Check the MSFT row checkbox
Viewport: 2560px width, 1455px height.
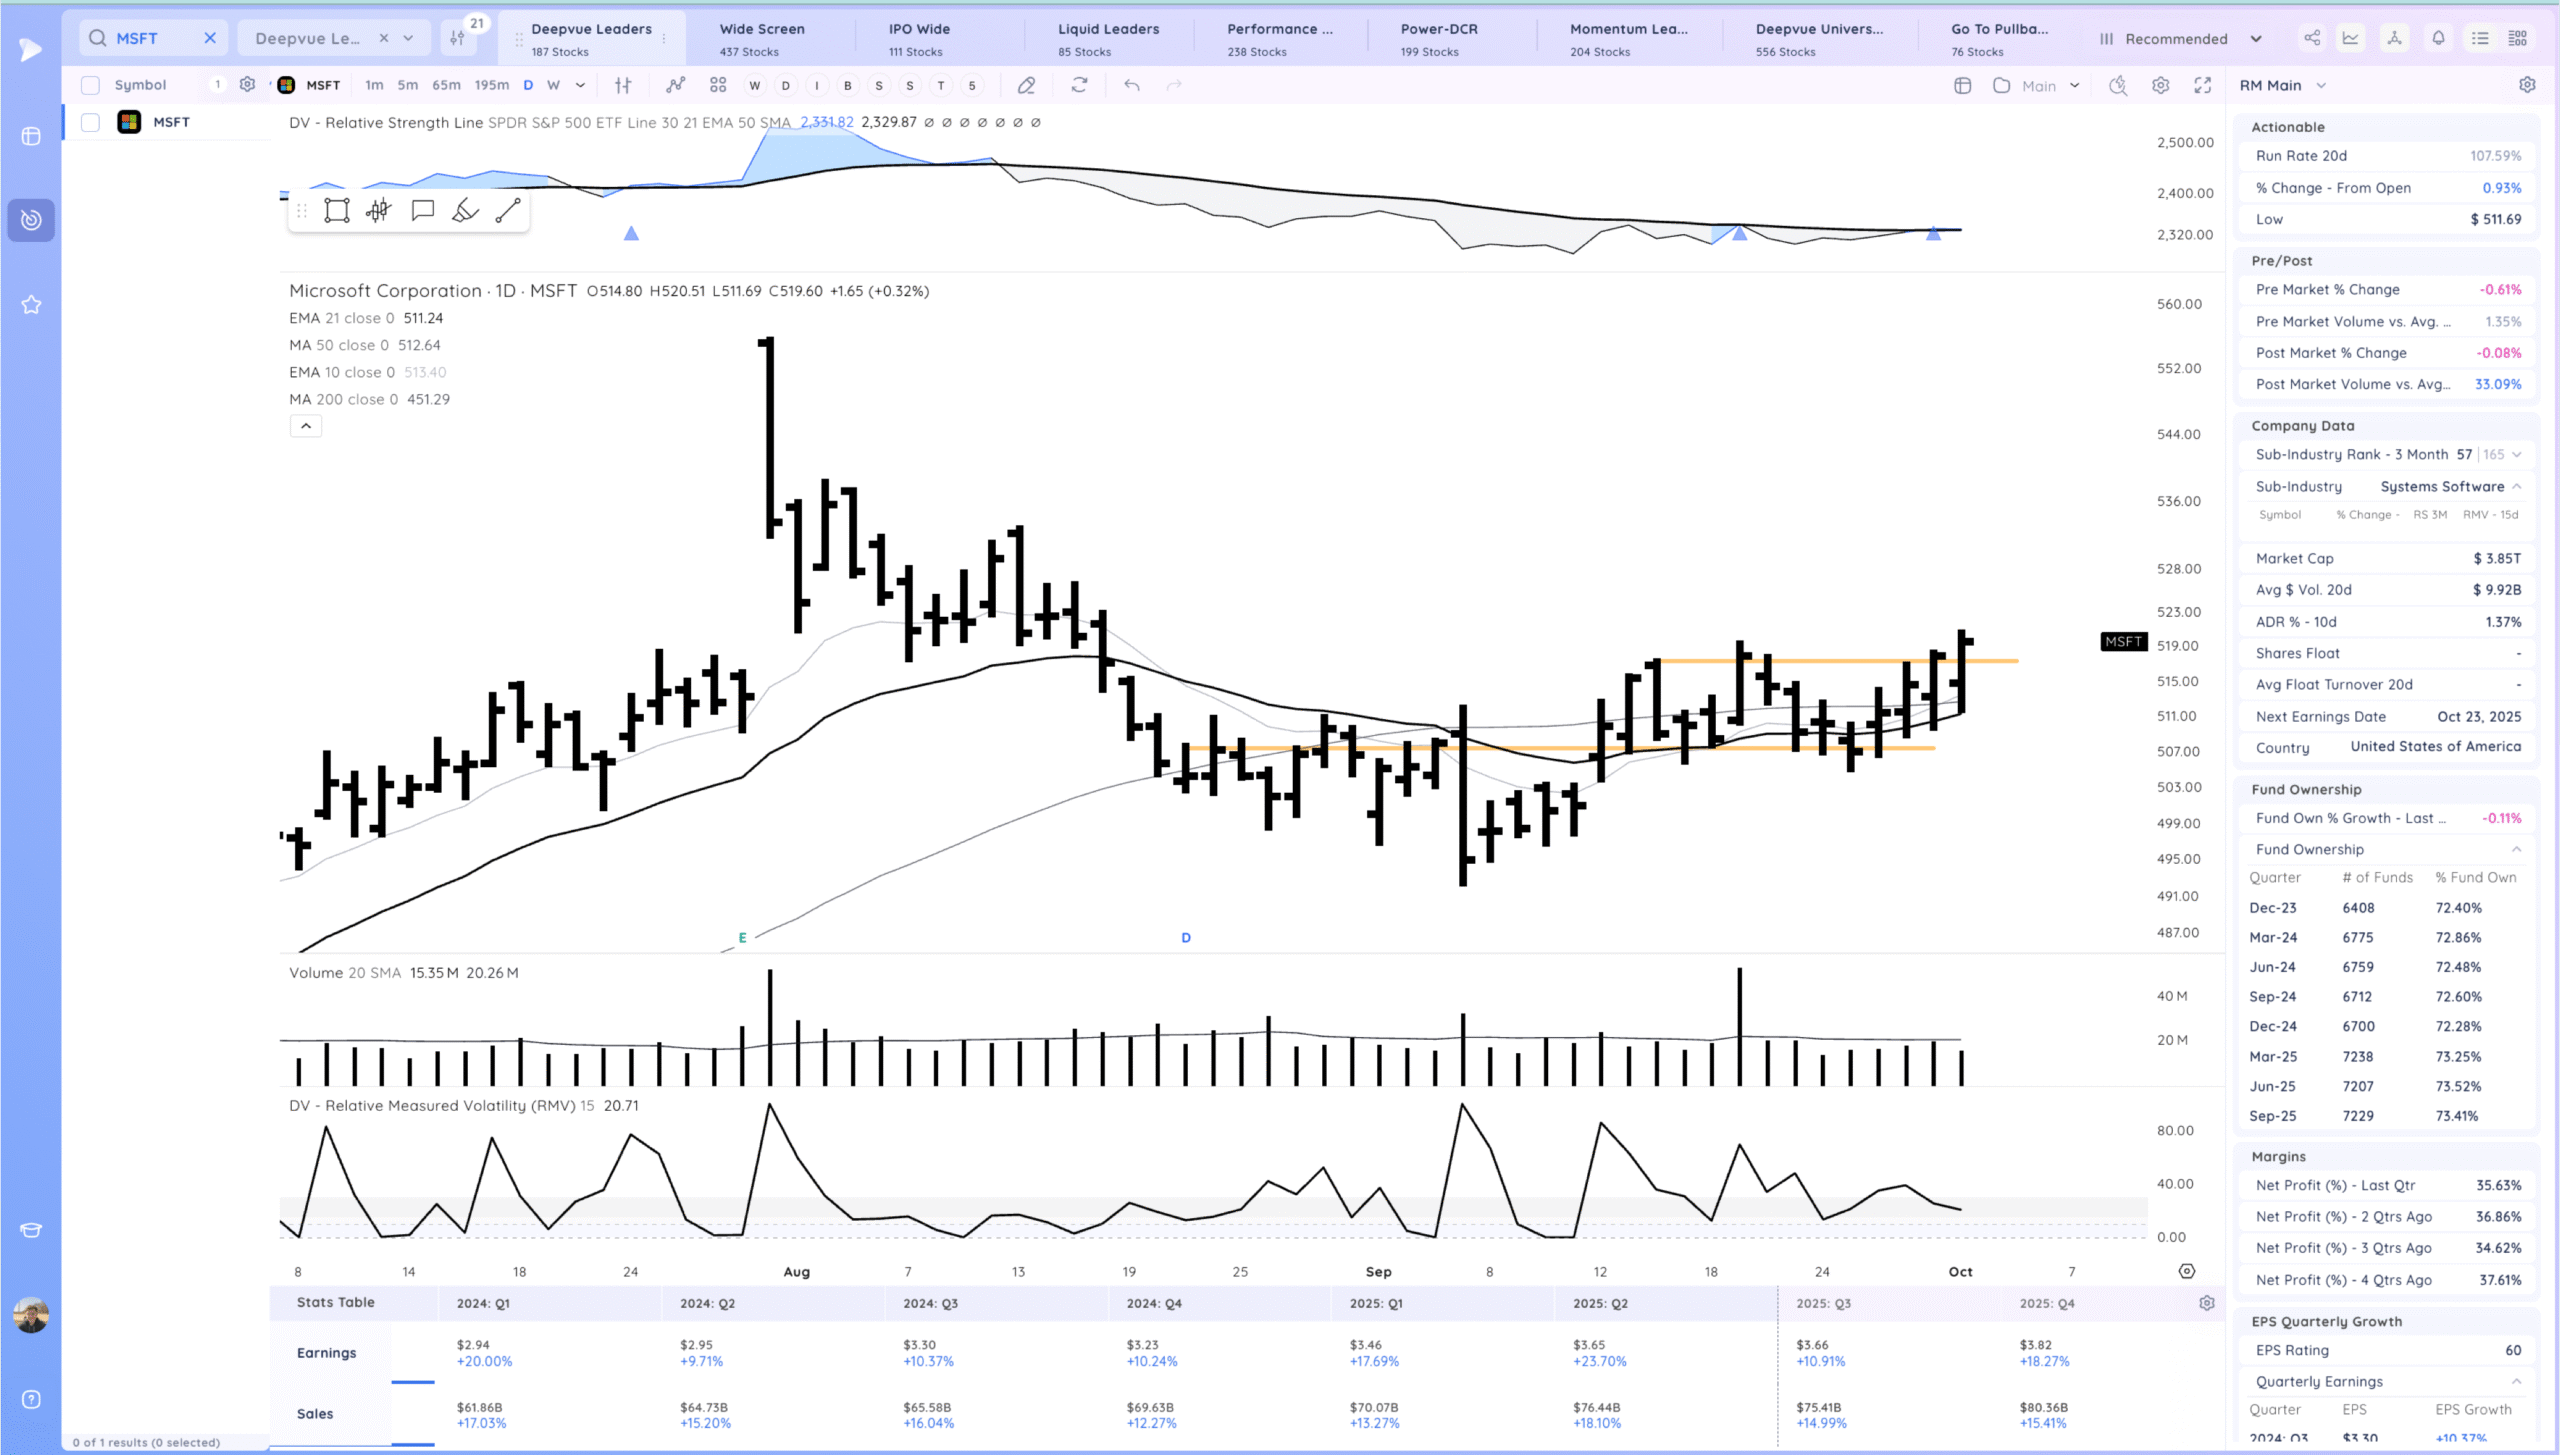pos(90,122)
